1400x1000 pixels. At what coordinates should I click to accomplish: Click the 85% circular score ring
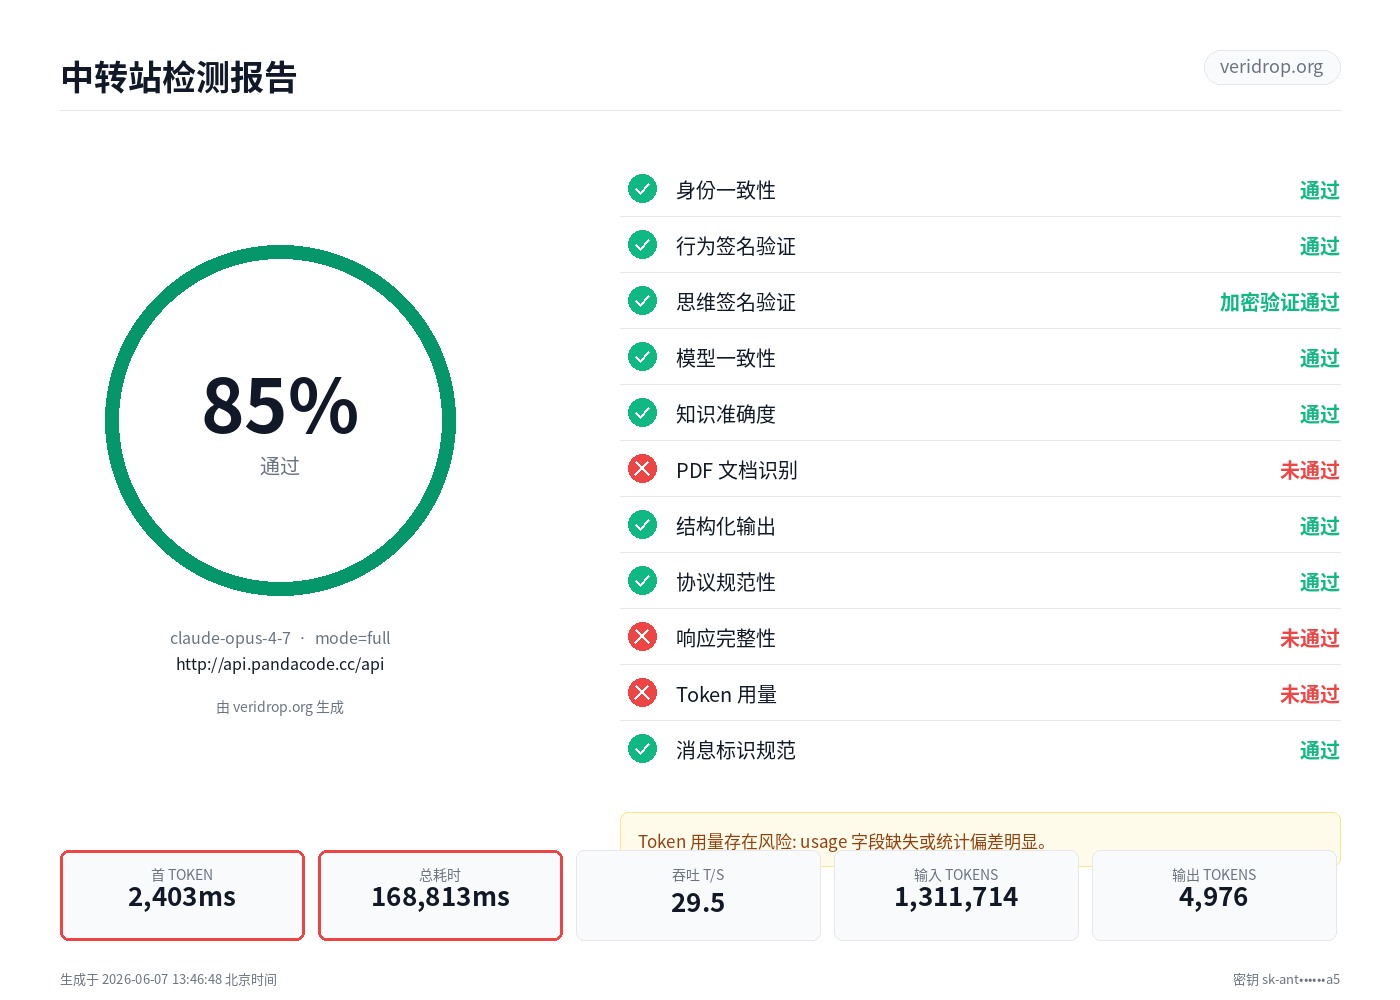[280, 421]
